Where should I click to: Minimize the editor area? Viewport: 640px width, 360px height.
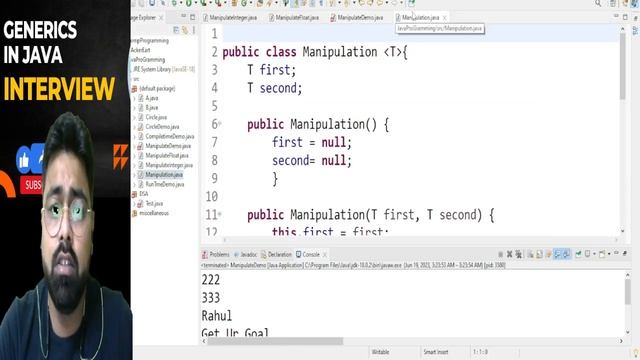click(x=616, y=17)
